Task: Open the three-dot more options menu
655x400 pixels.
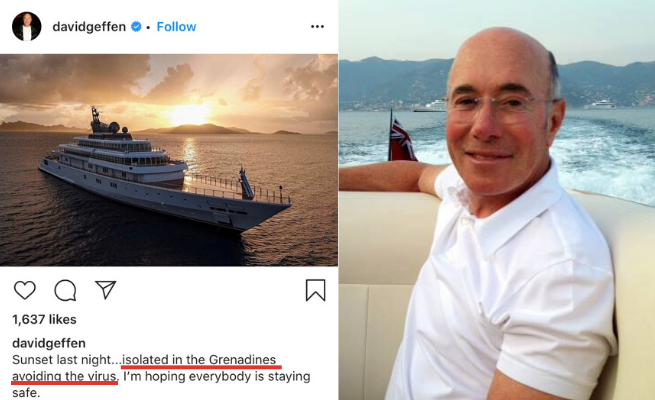Action: pos(317,26)
